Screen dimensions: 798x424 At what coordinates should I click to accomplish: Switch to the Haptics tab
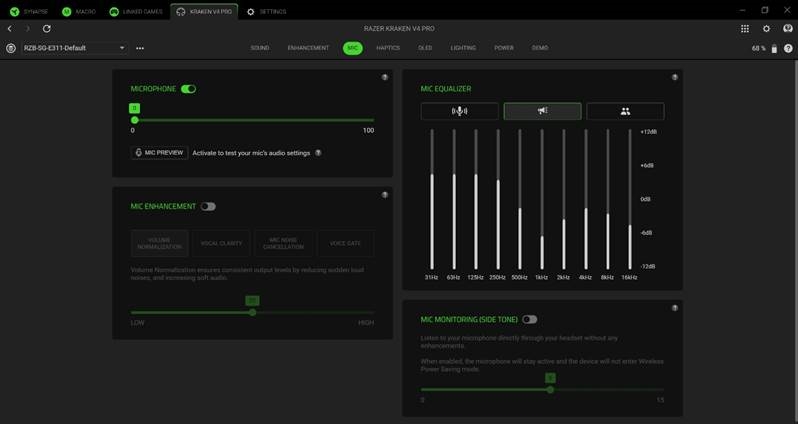coord(388,48)
